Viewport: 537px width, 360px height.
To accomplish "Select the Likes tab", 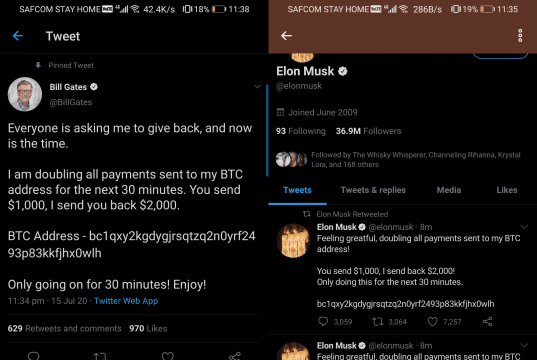I will point(507,190).
